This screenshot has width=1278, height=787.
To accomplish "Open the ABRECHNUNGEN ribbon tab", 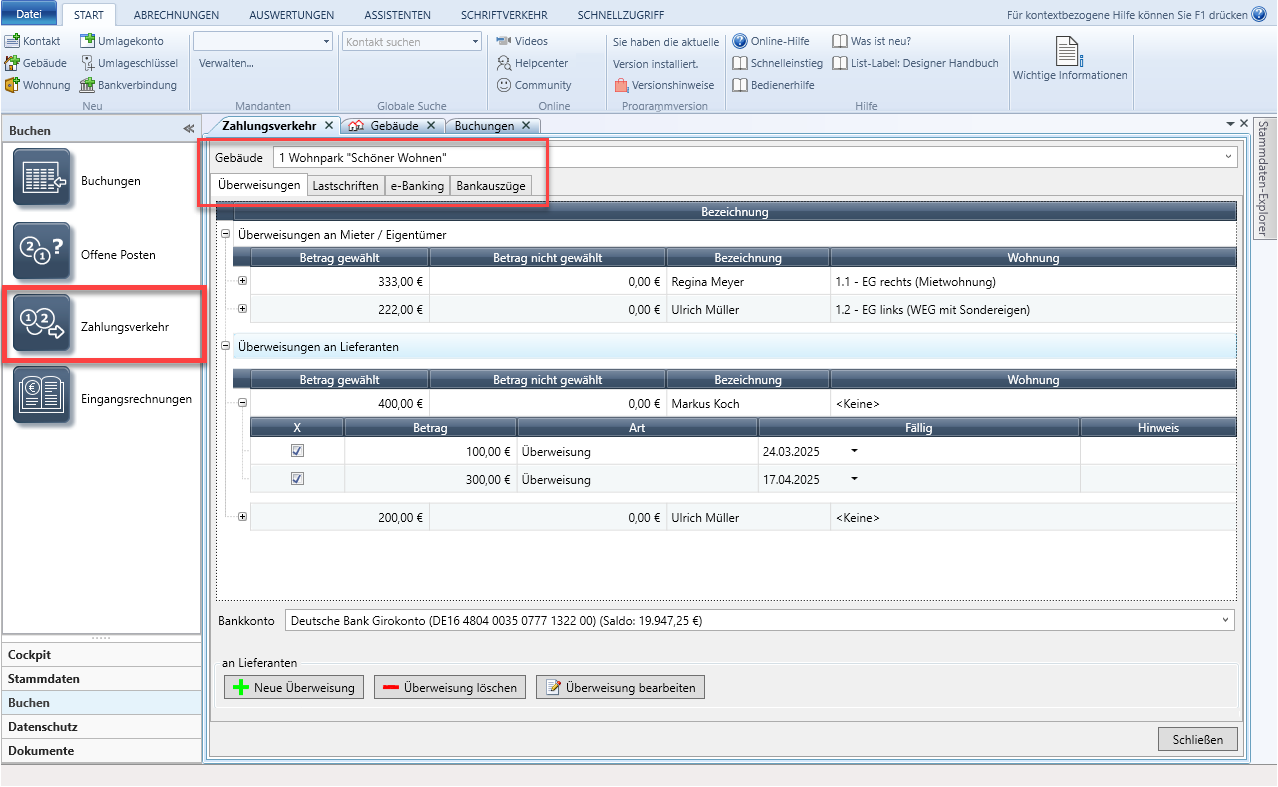I will pos(177,15).
